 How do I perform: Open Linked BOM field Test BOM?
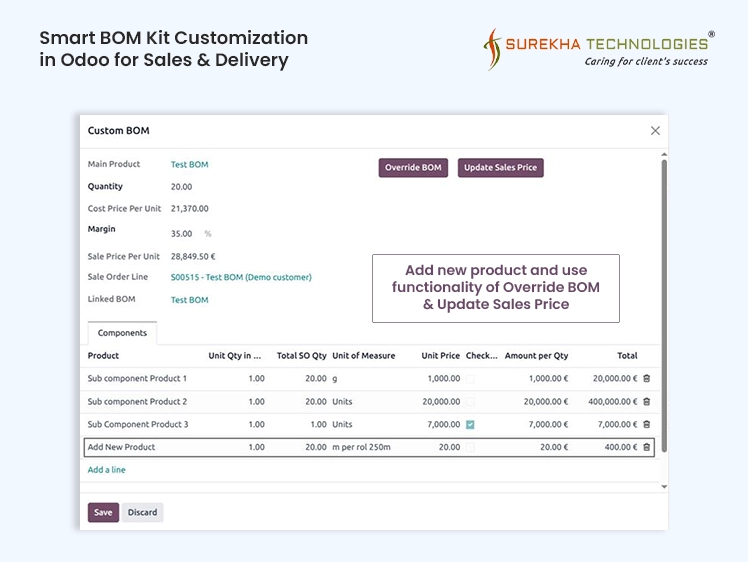point(189,300)
